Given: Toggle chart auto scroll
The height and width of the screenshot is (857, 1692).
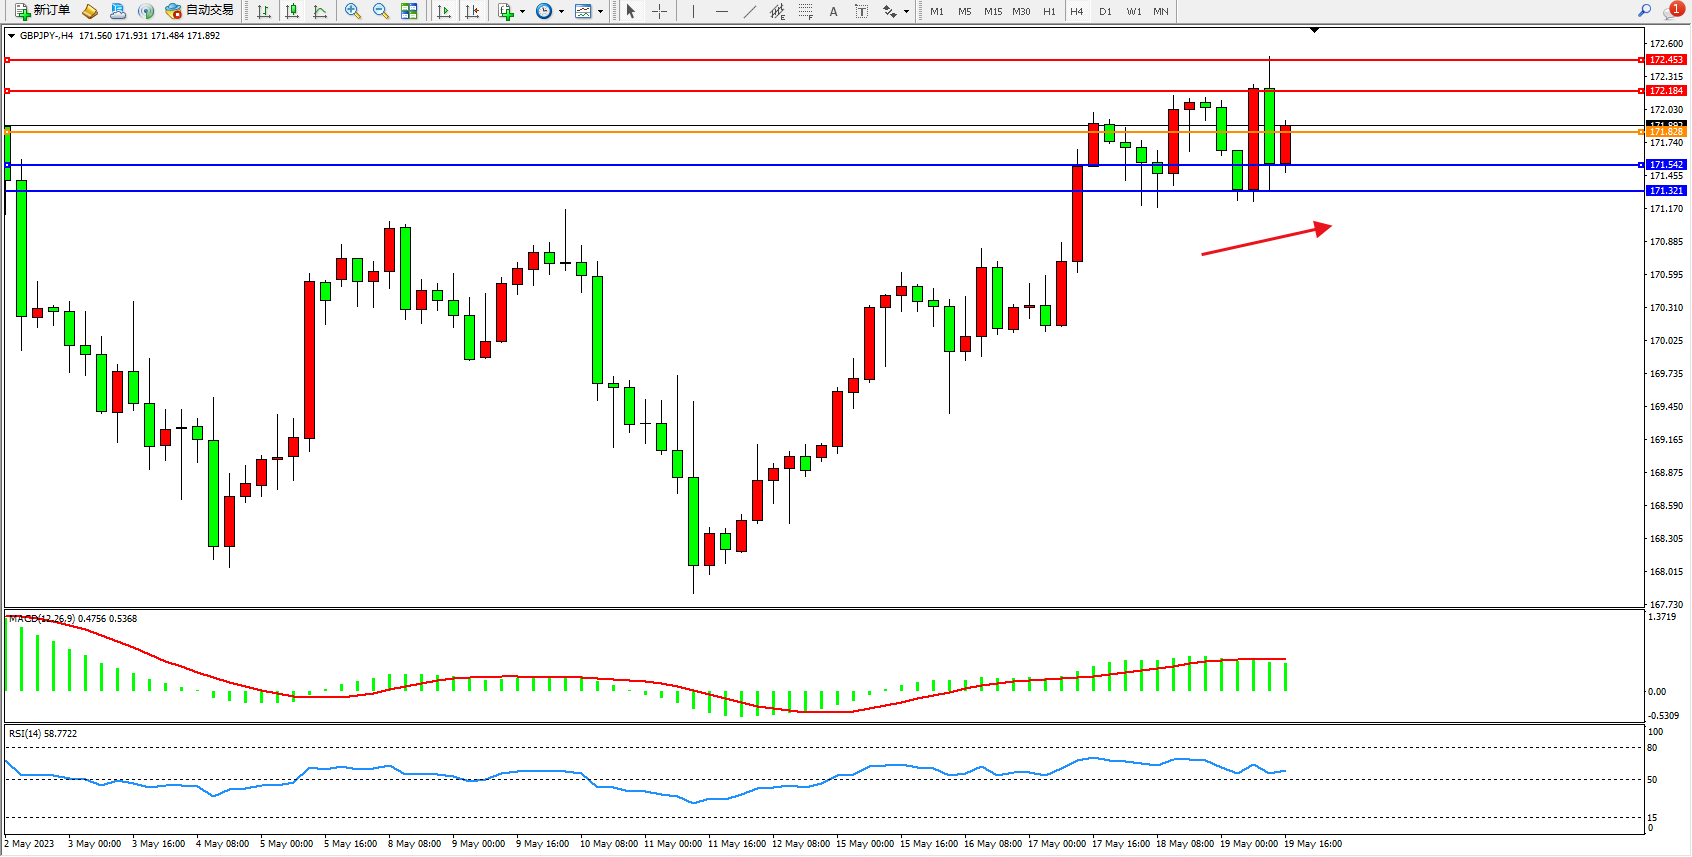Looking at the screenshot, I should point(444,11).
